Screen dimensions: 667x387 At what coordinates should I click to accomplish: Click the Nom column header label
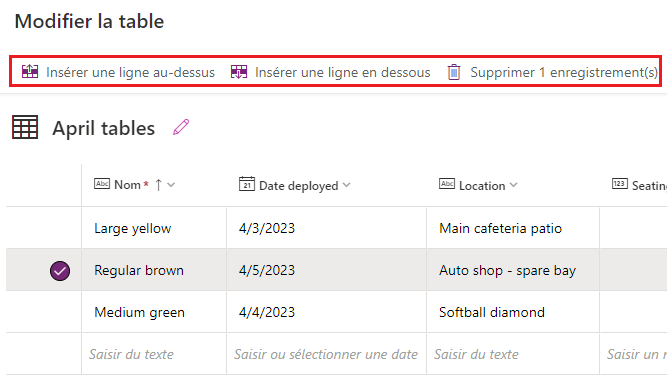127,185
